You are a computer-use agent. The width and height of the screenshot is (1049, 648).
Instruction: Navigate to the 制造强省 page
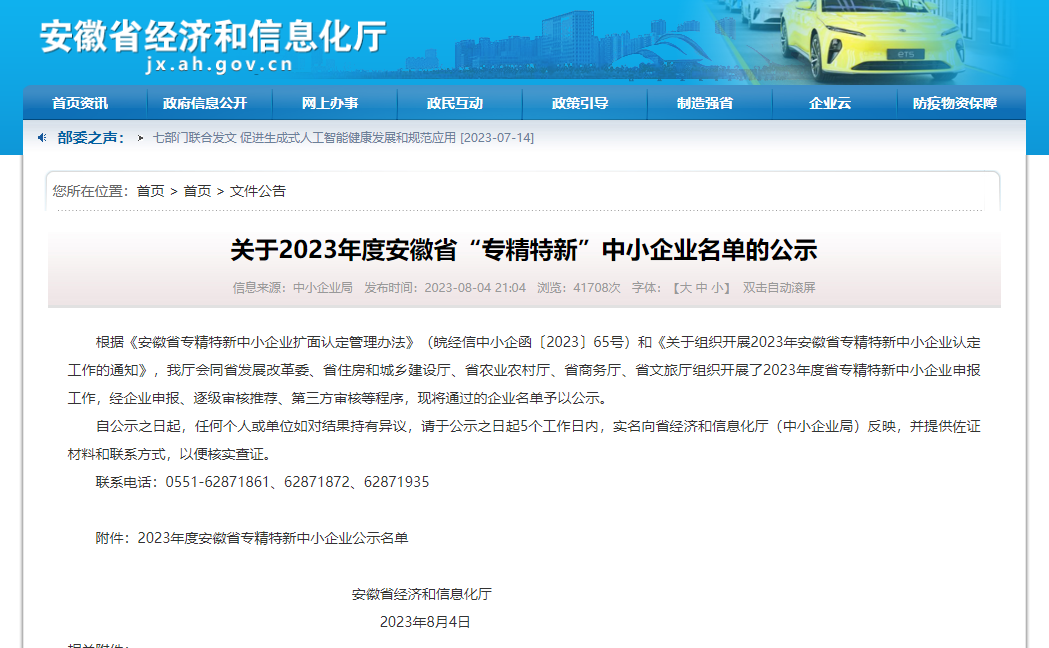[x=705, y=103]
